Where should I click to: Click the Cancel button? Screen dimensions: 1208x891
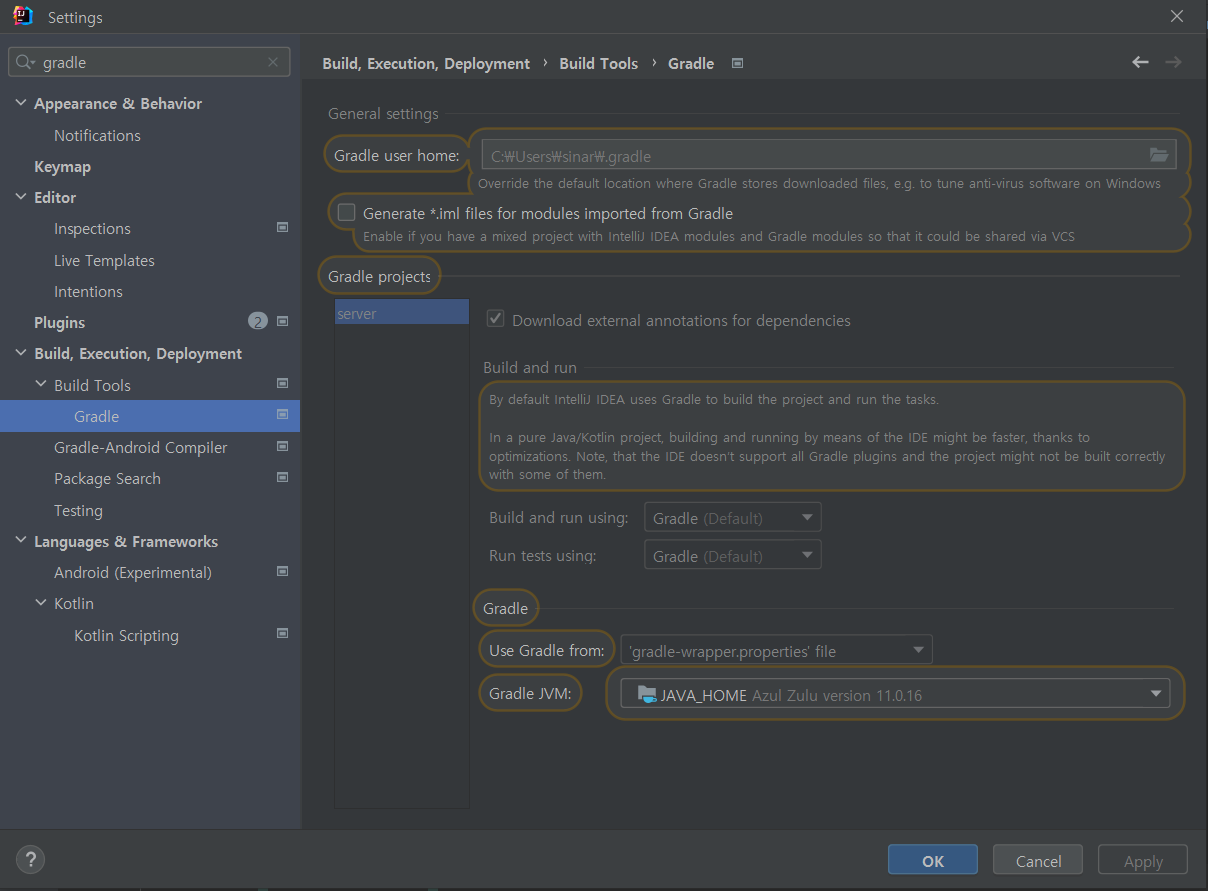(x=1038, y=860)
